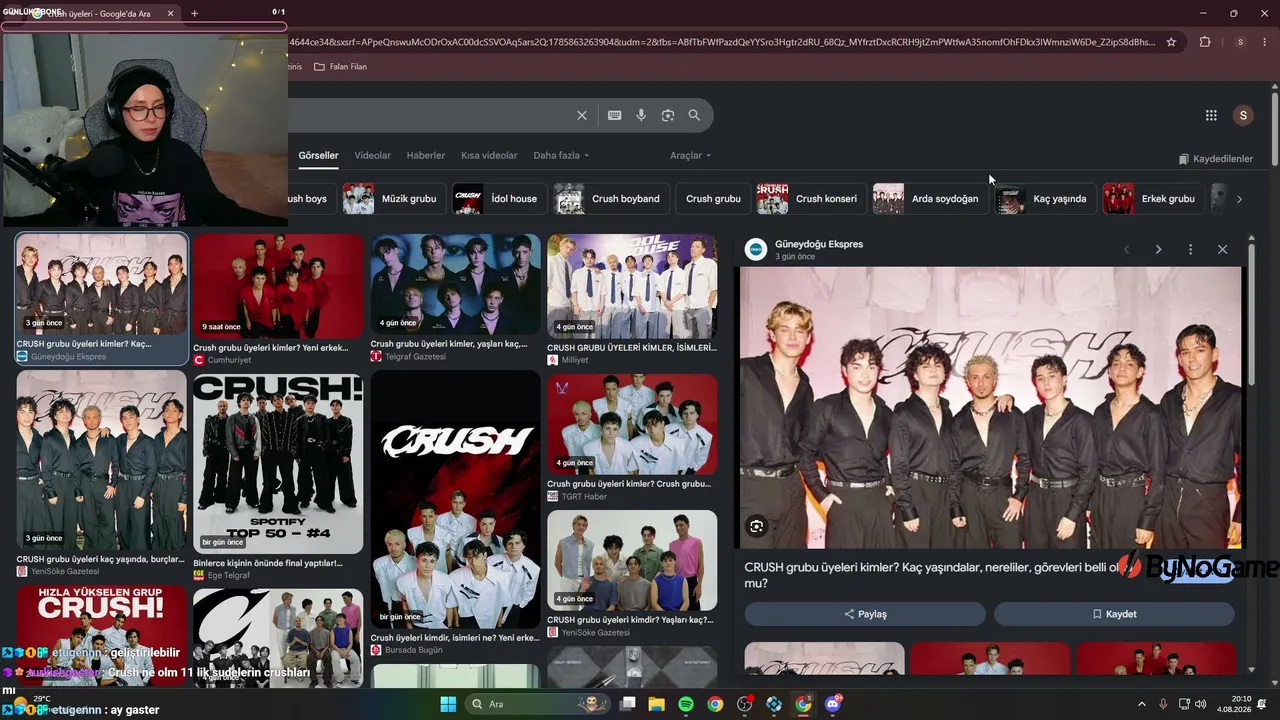Open the Windows Start menu
1280x720 pixels.
pyautogui.click(x=448, y=704)
